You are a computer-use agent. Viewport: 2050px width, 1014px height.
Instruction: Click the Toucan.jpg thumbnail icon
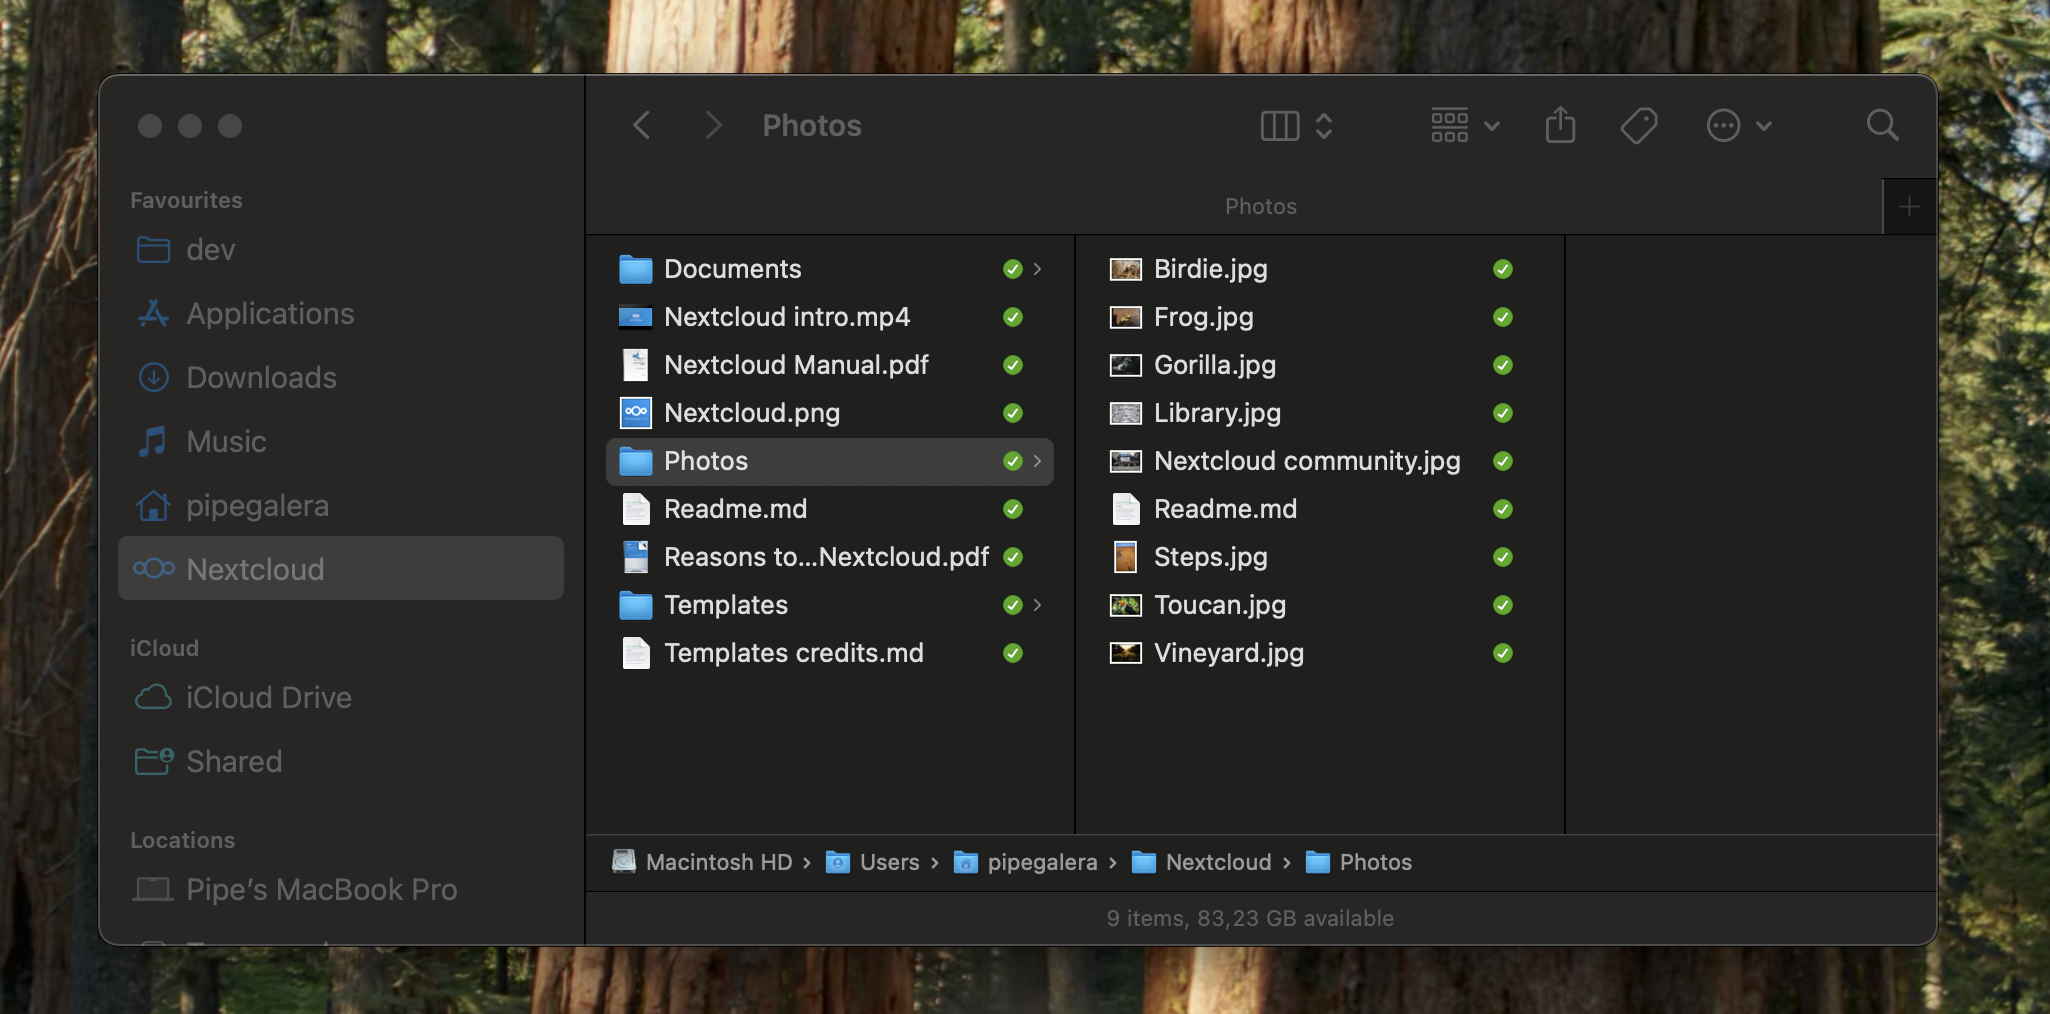pos(1125,605)
